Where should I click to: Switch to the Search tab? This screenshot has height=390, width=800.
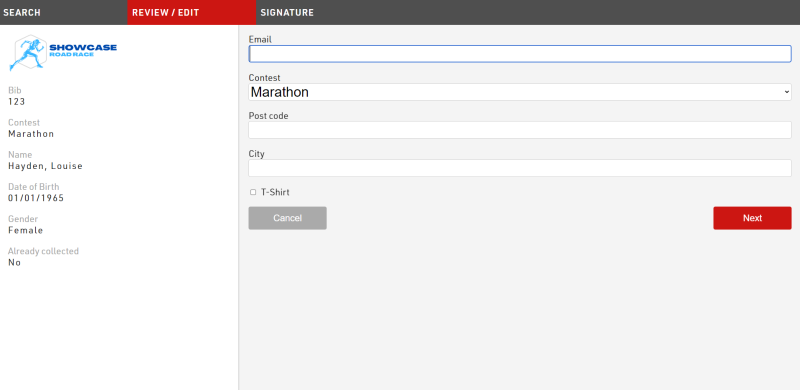63,12
